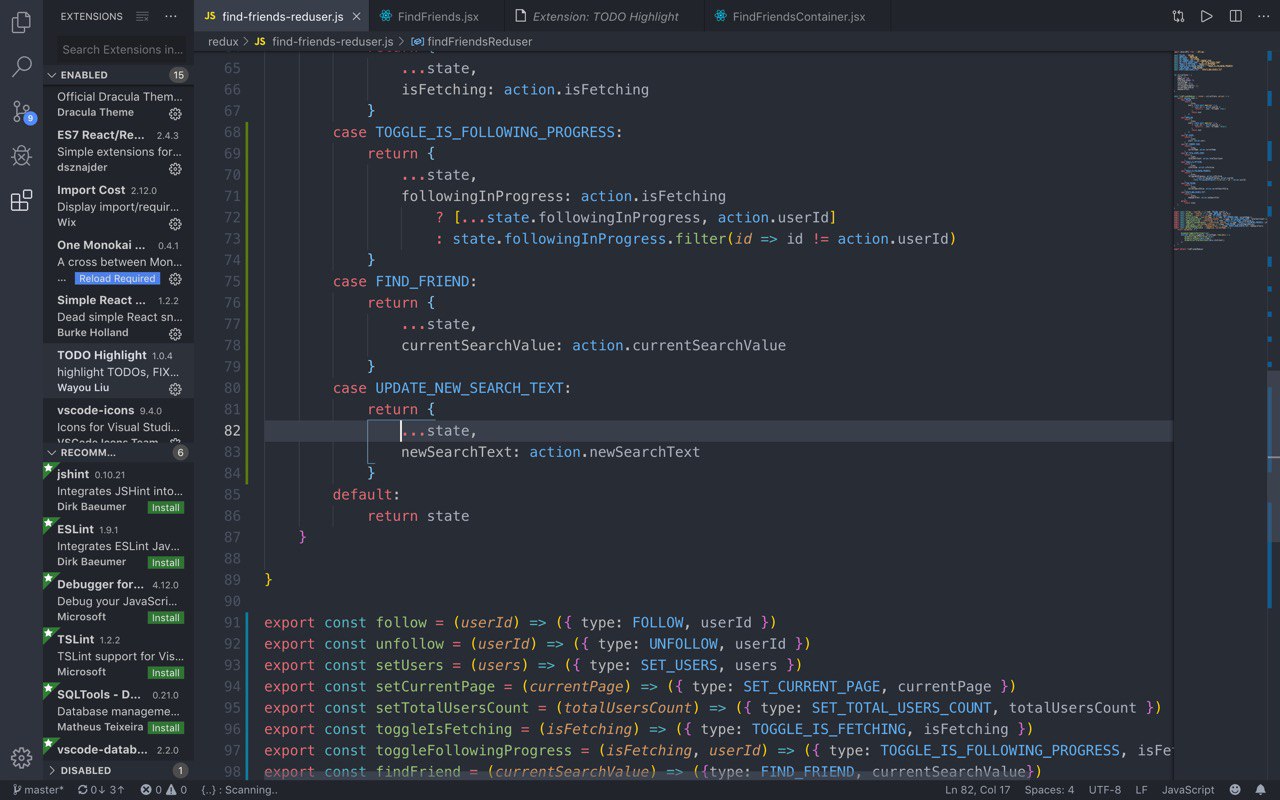Switch to the FindFriends.jsx tab
The height and width of the screenshot is (800, 1280).
436,16
